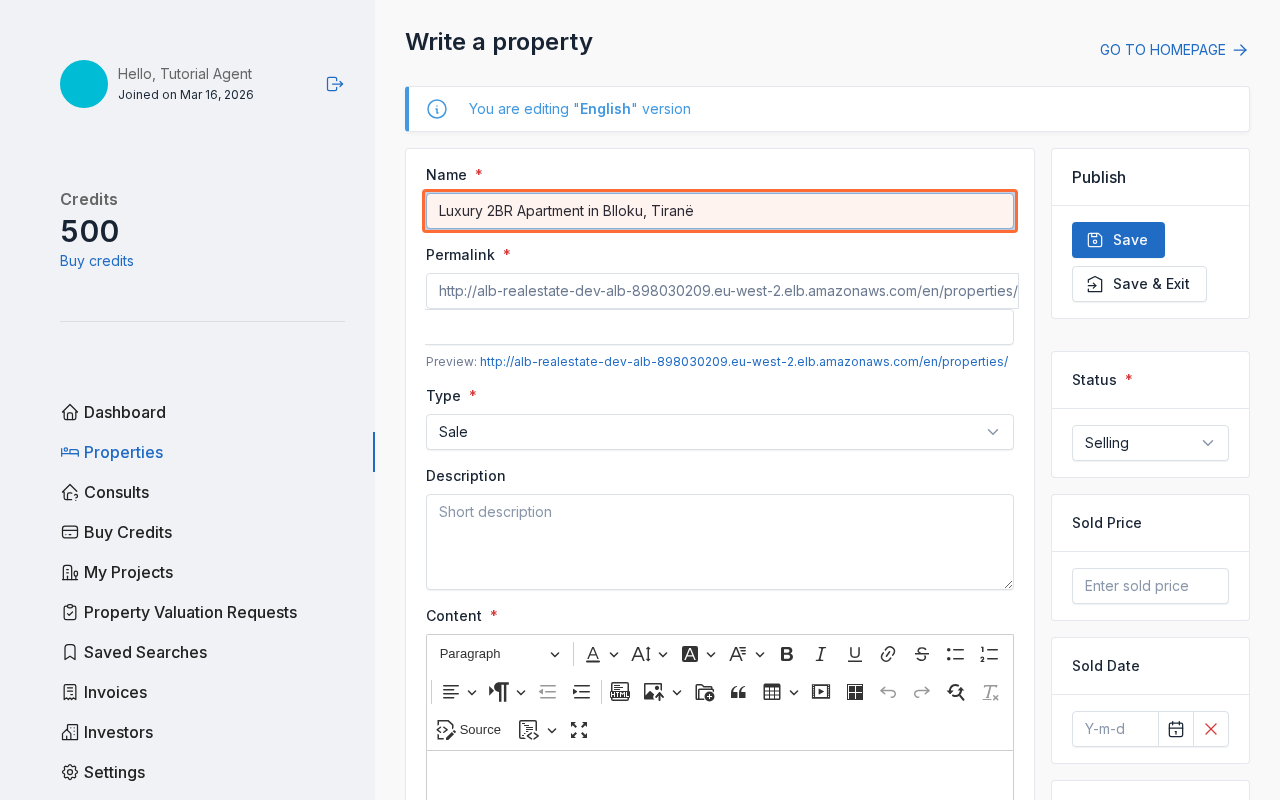
Task: Open the Status dropdown showing Selling
Action: click(1150, 443)
